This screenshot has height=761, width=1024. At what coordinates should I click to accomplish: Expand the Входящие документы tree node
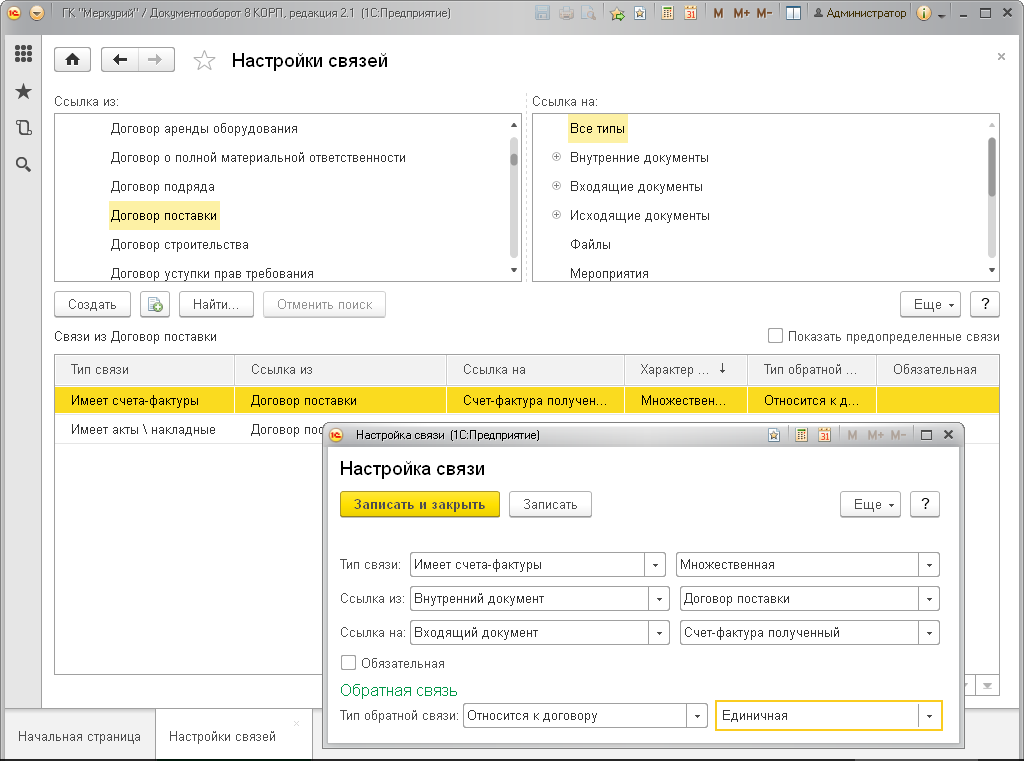tap(556, 186)
